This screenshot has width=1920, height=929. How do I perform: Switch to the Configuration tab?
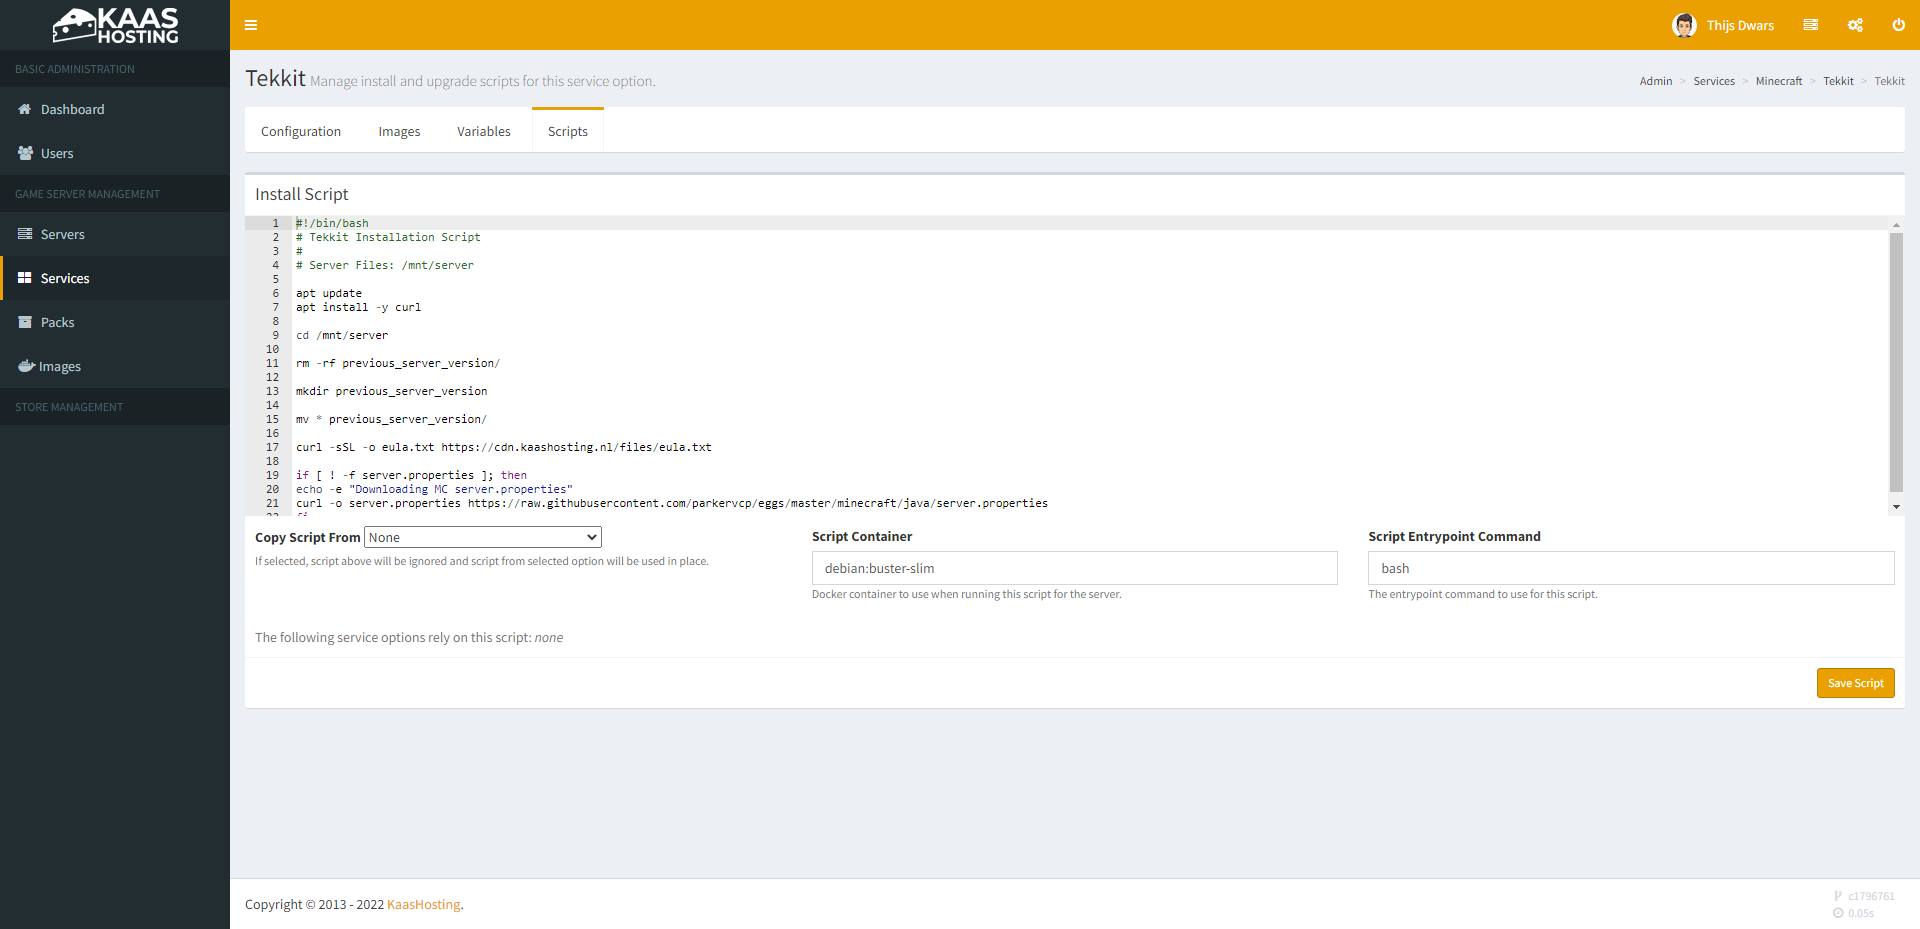coord(301,131)
